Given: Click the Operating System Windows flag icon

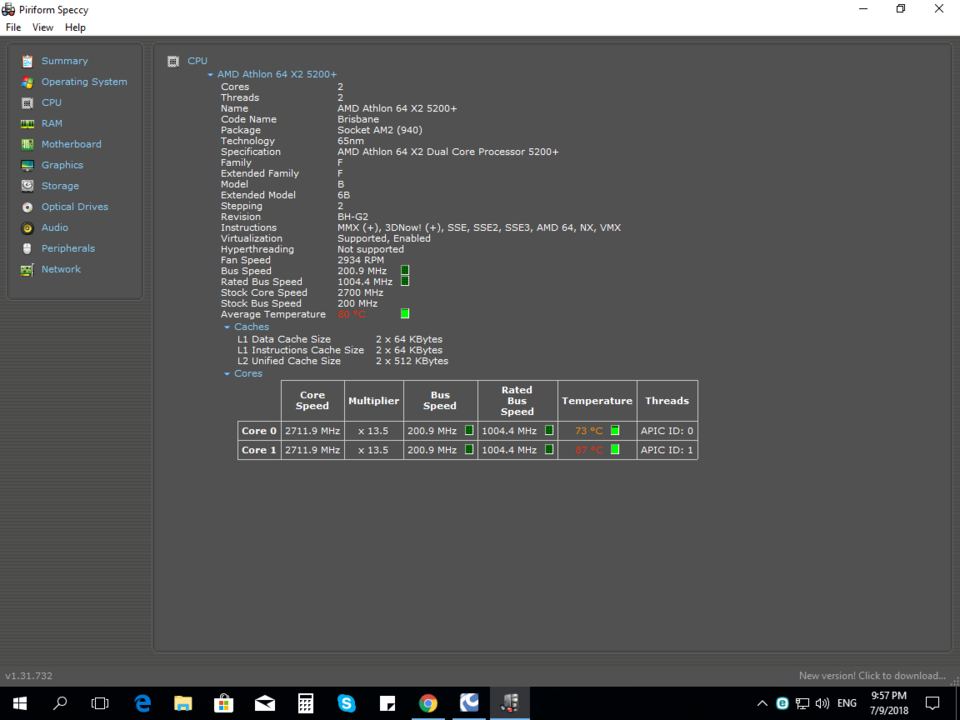Looking at the screenshot, I should [27, 82].
